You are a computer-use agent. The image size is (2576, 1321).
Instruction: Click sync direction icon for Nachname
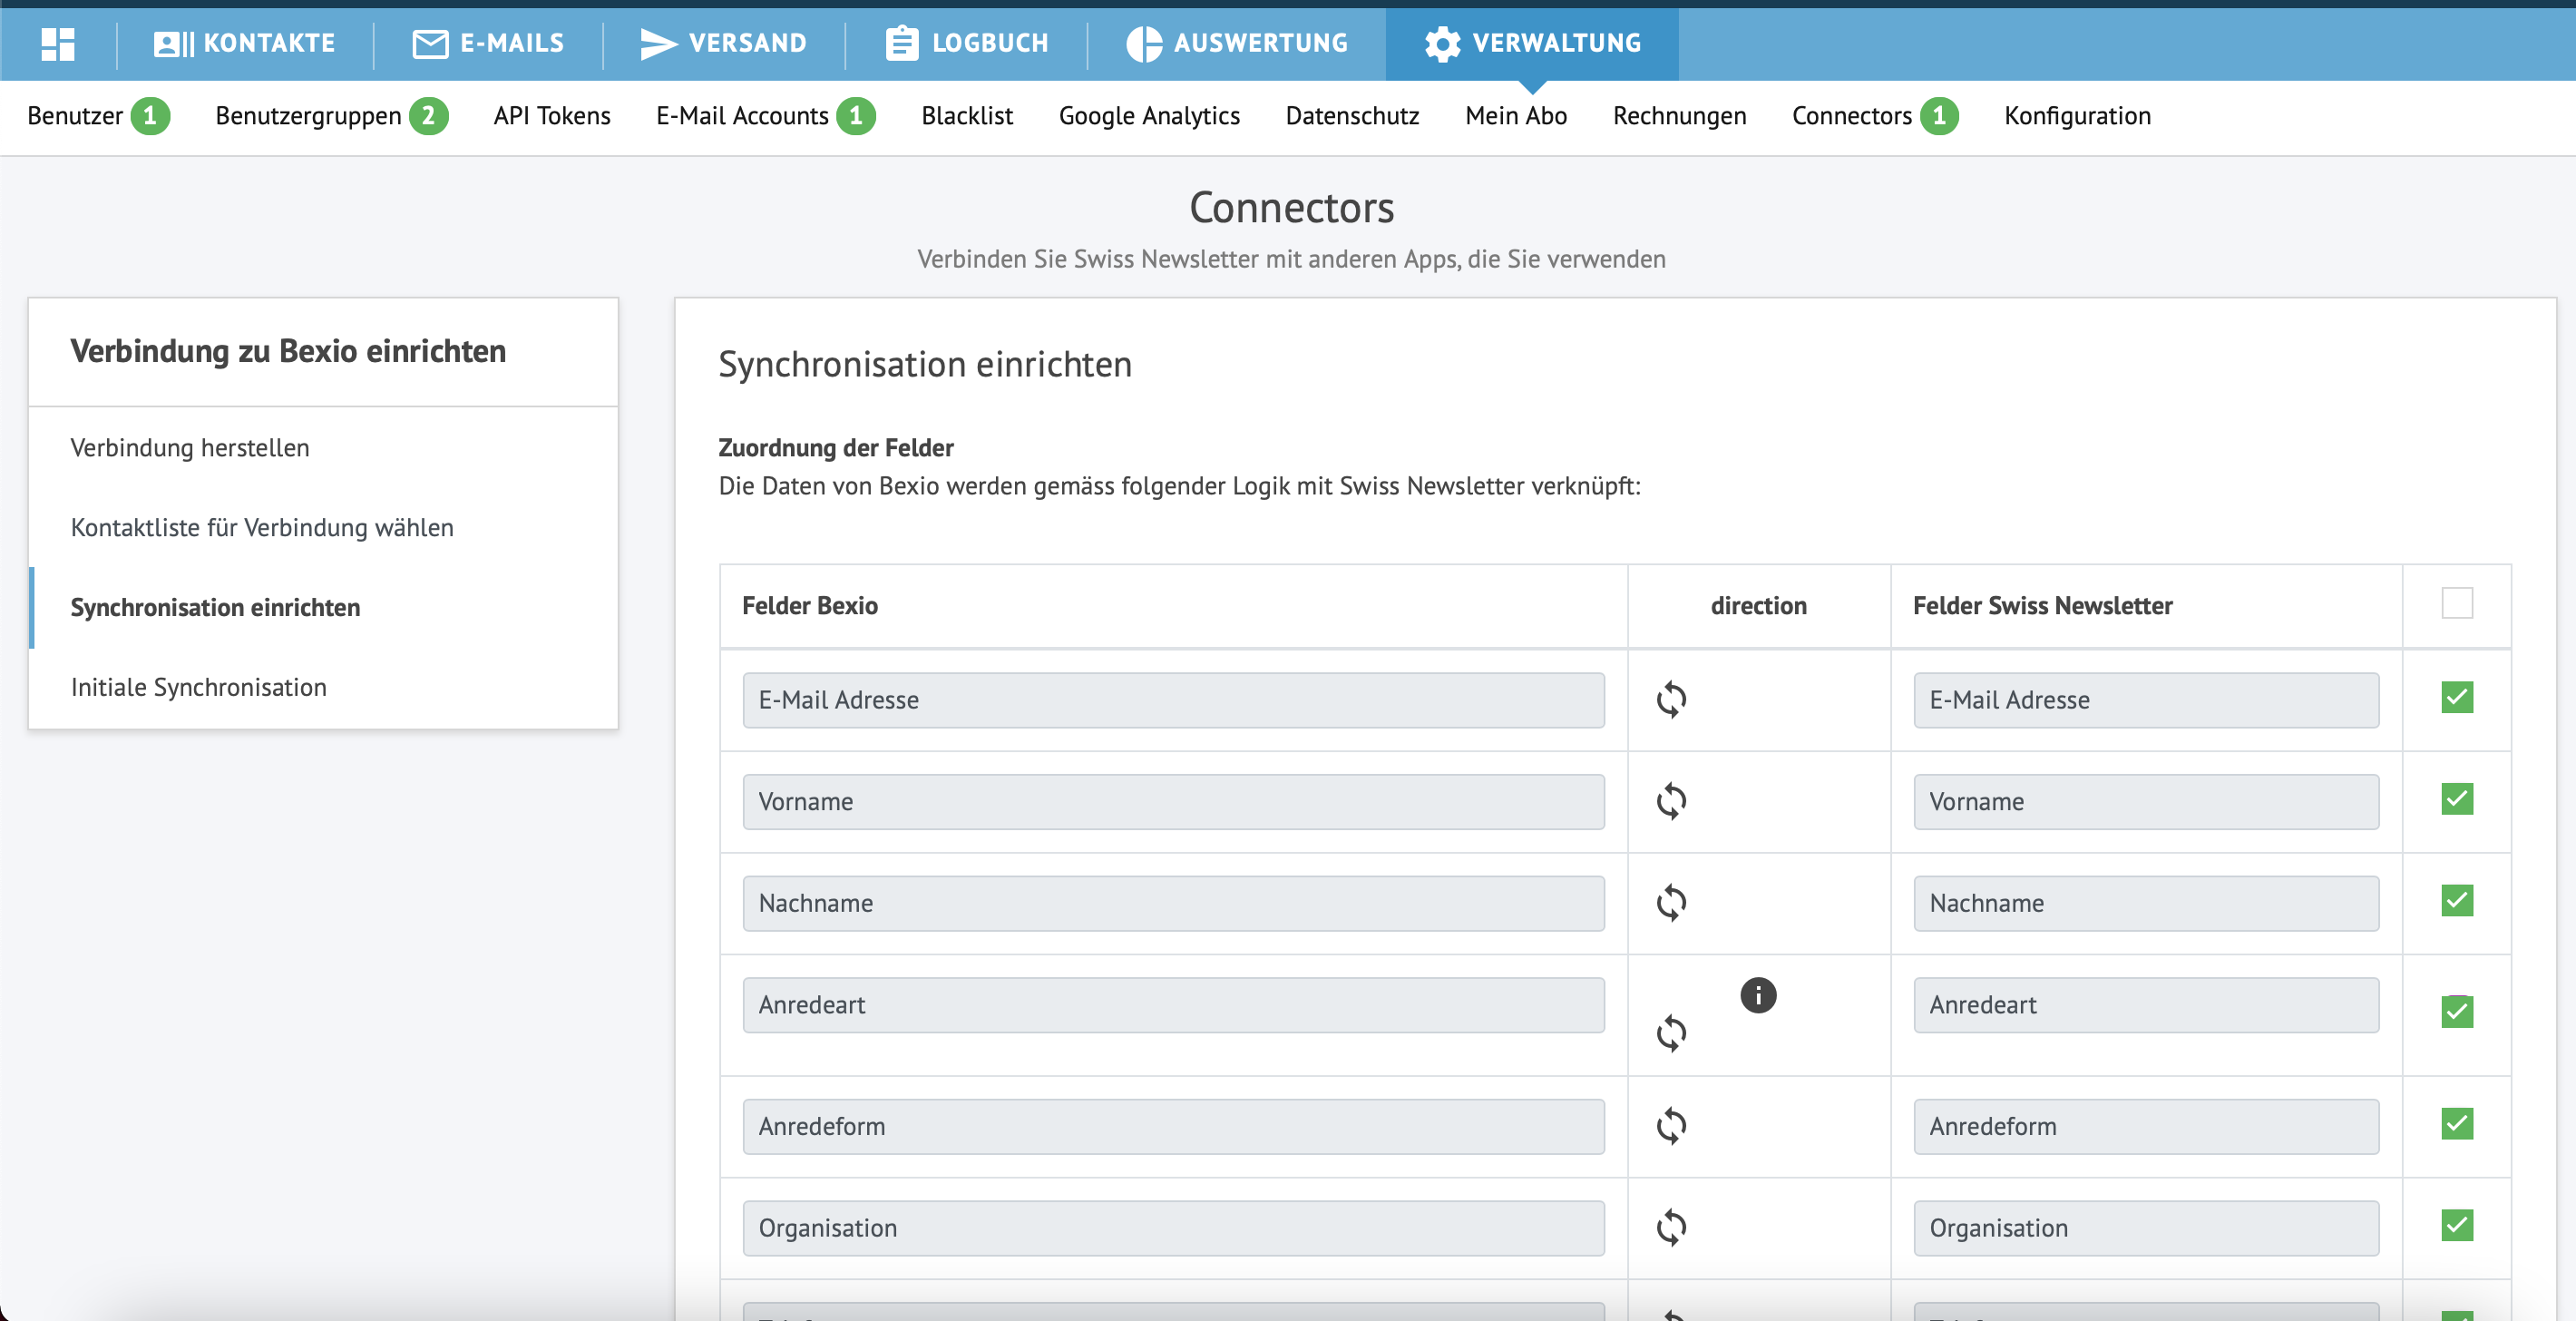click(x=1671, y=902)
